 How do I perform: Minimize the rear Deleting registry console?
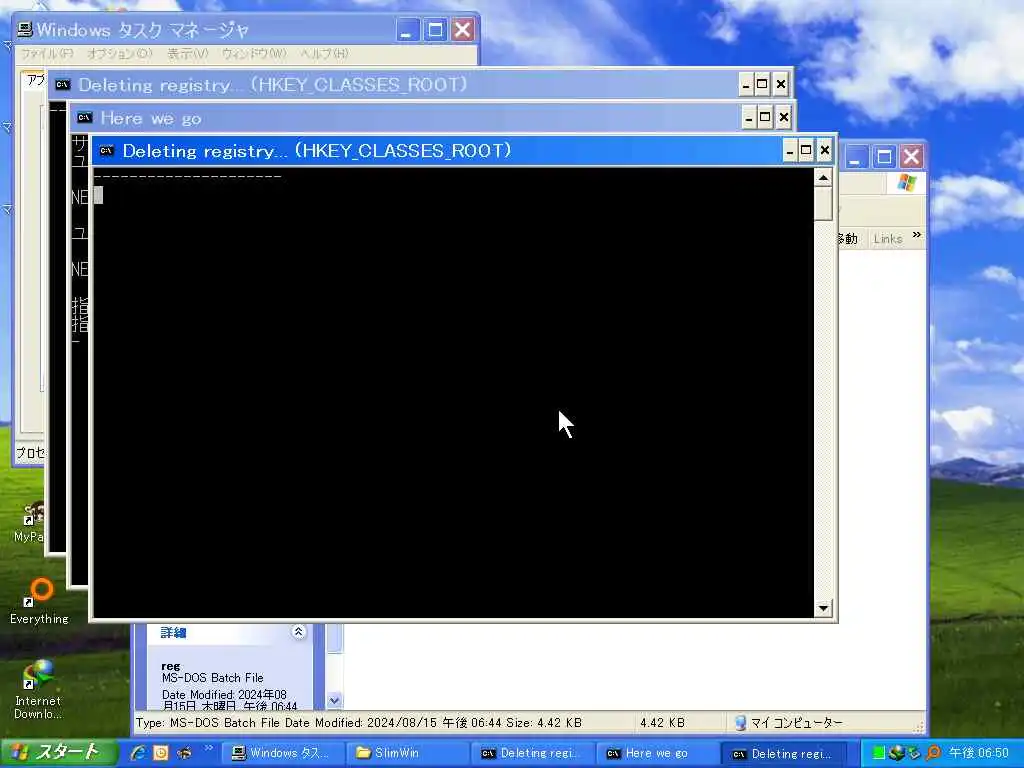tap(746, 84)
